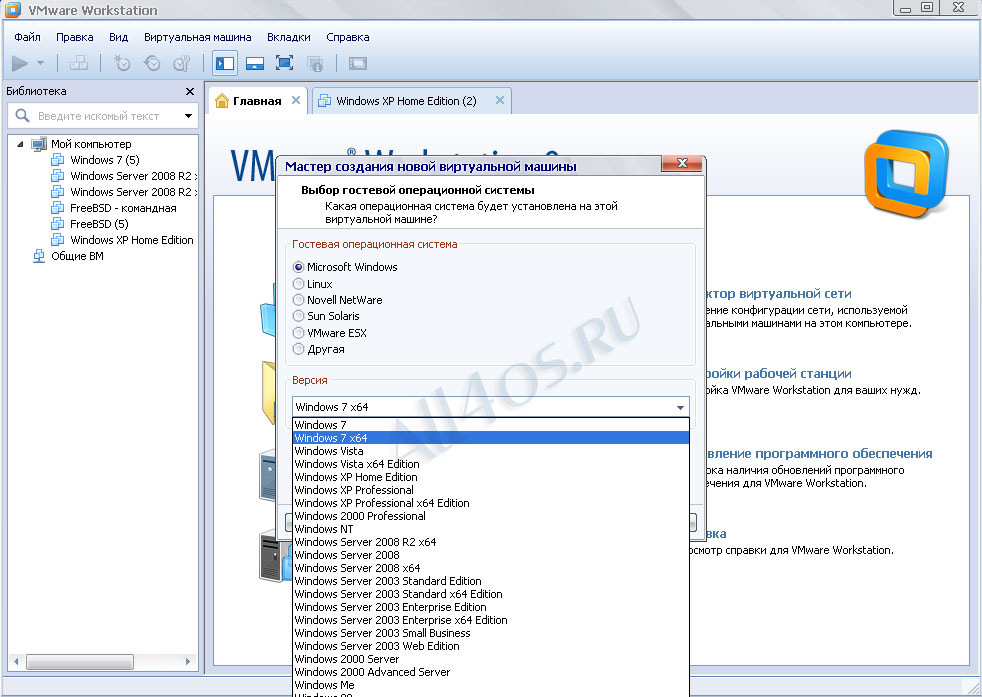This screenshot has height=697, width=982.
Task: Choose Windows 2000 Professional option
Action: [x=491, y=516]
